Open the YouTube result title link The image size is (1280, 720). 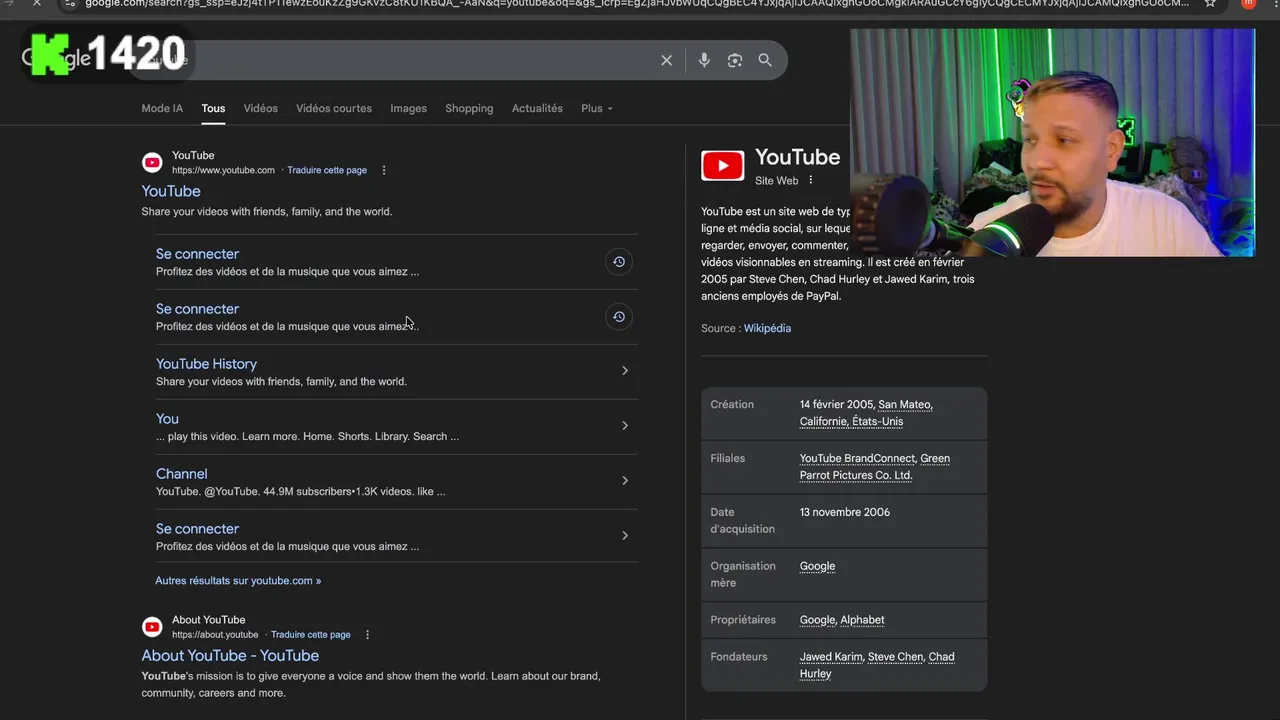pyautogui.click(x=171, y=191)
